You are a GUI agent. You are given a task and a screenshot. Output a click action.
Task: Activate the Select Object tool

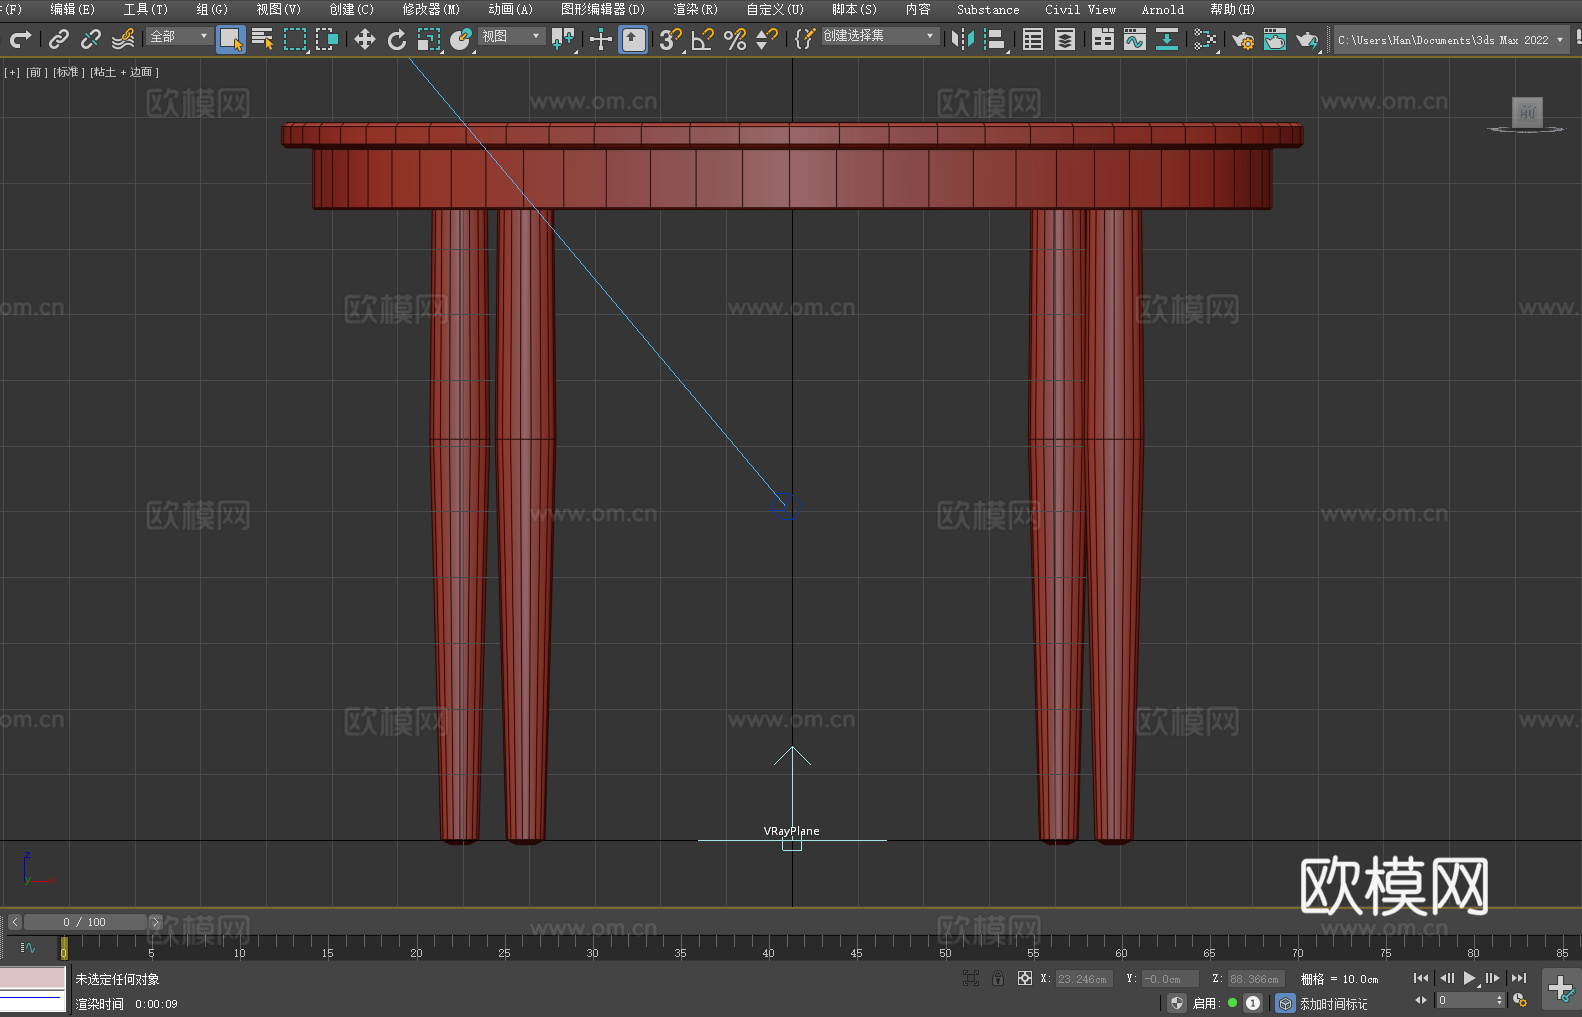coord(231,39)
